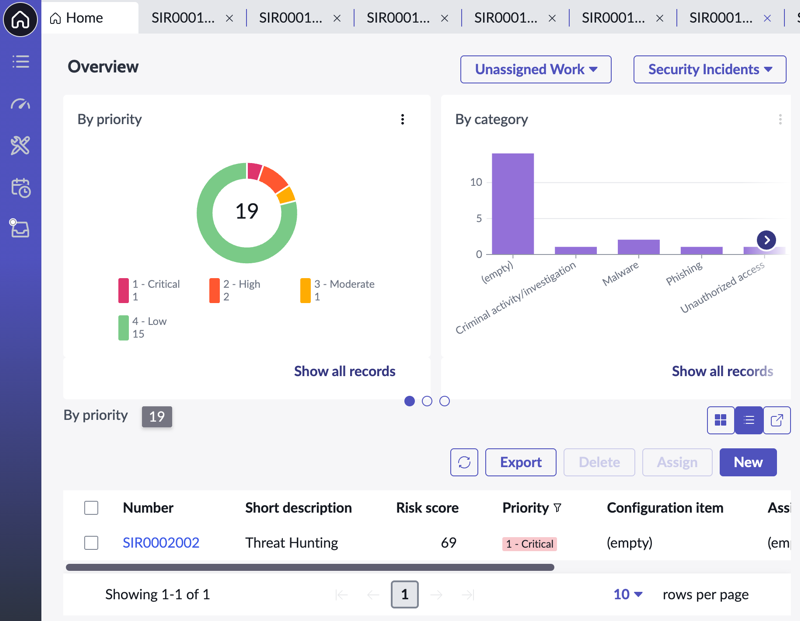Viewport: 800px width, 621px height.
Task: Check the SIR0002002 row checkbox
Action: click(91, 542)
